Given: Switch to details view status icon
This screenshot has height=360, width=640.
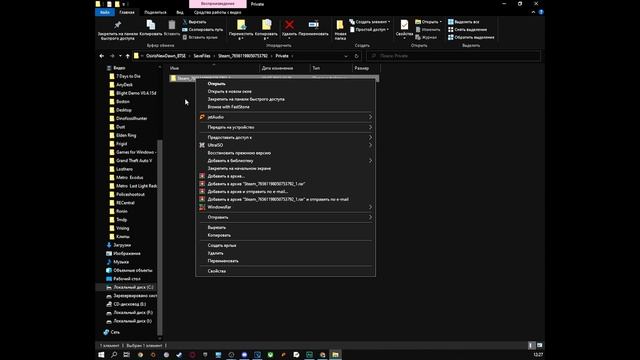Looking at the screenshot, I should pyautogui.click(x=531, y=345).
